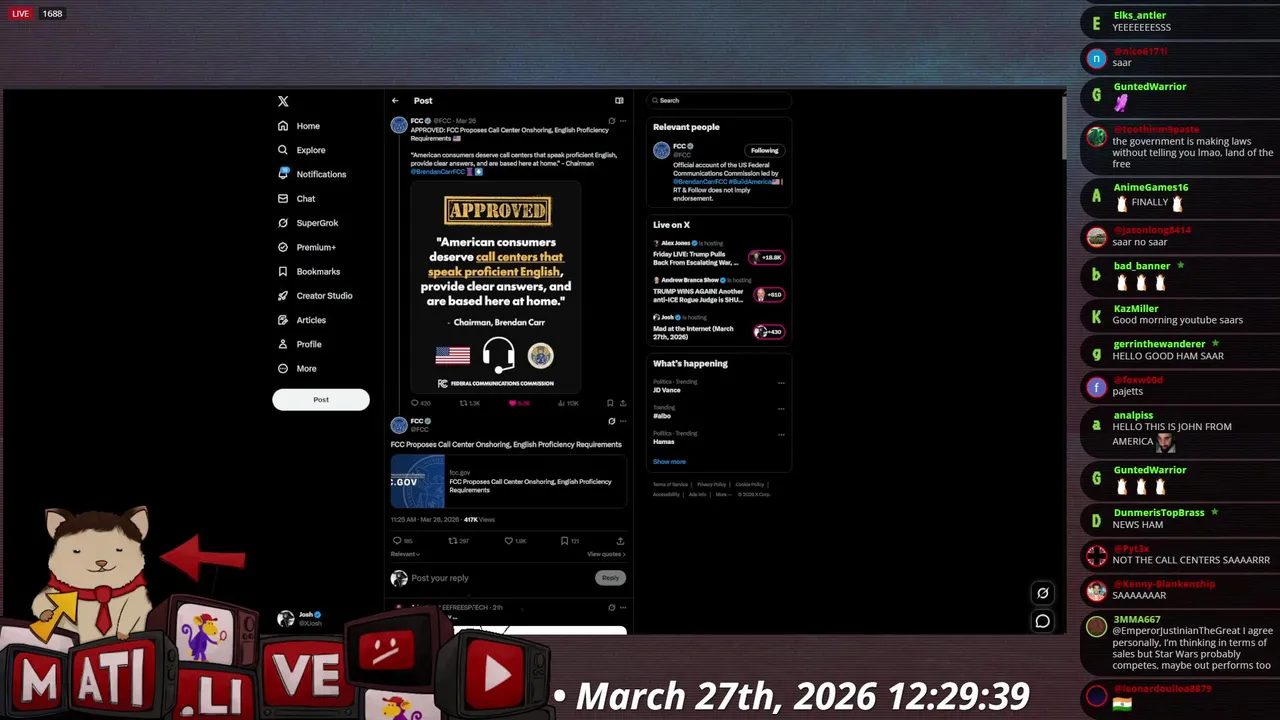Click the Creator Studio rocket icon
The image size is (1280, 720).
283,296
